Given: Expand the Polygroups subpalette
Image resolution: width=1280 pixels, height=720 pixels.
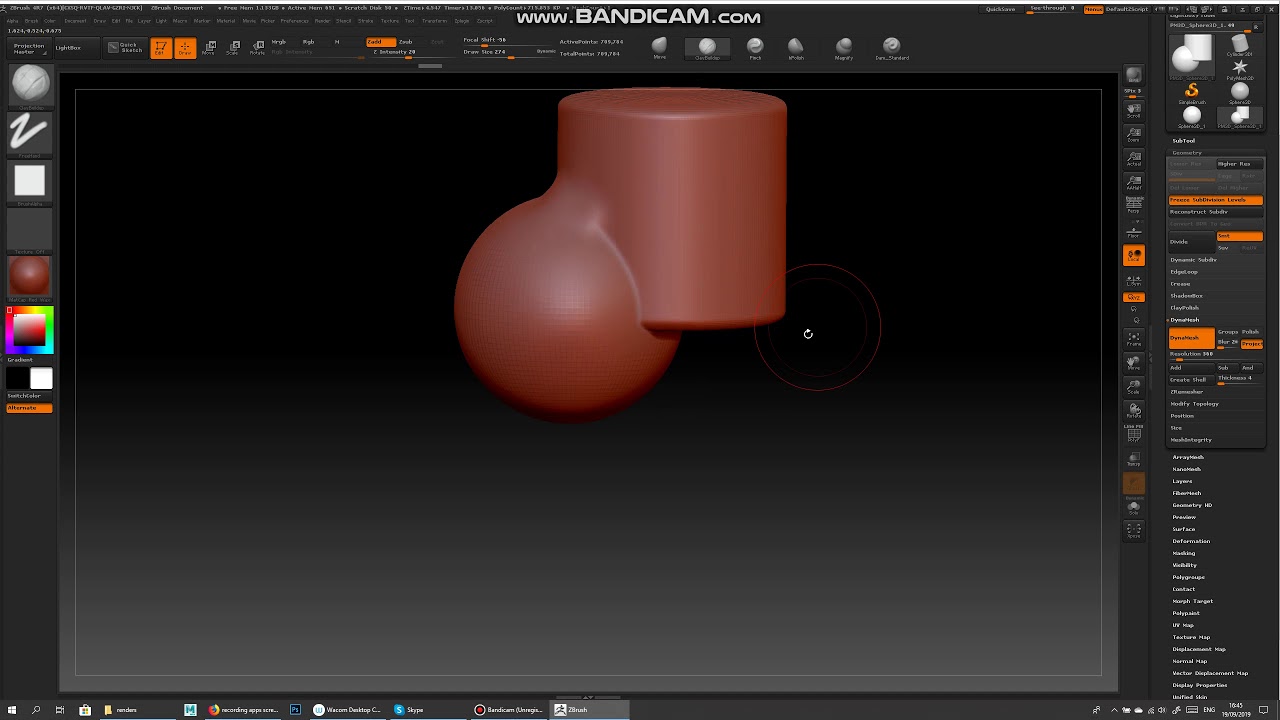Looking at the screenshot, I should 1189,577.
